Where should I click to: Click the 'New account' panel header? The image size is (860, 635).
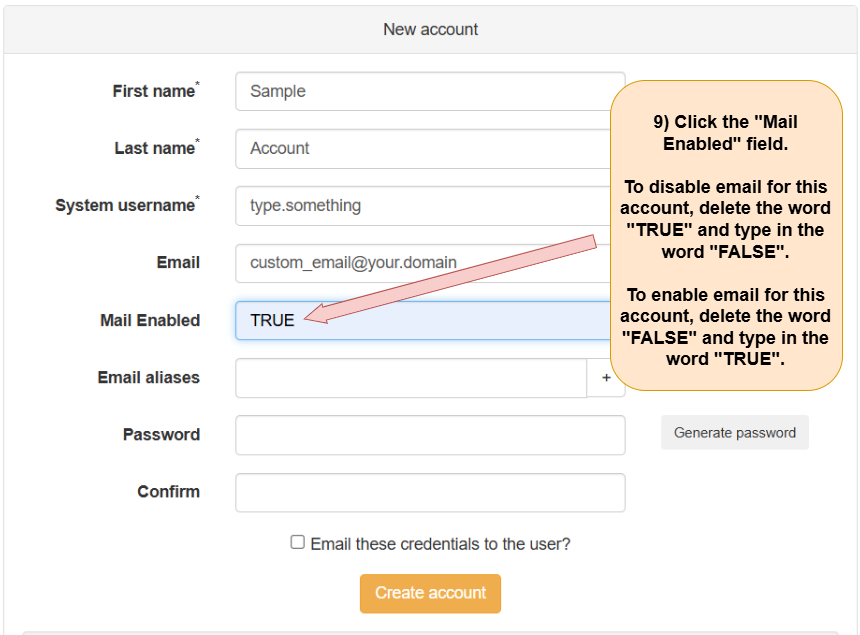[x=430, y=30]
